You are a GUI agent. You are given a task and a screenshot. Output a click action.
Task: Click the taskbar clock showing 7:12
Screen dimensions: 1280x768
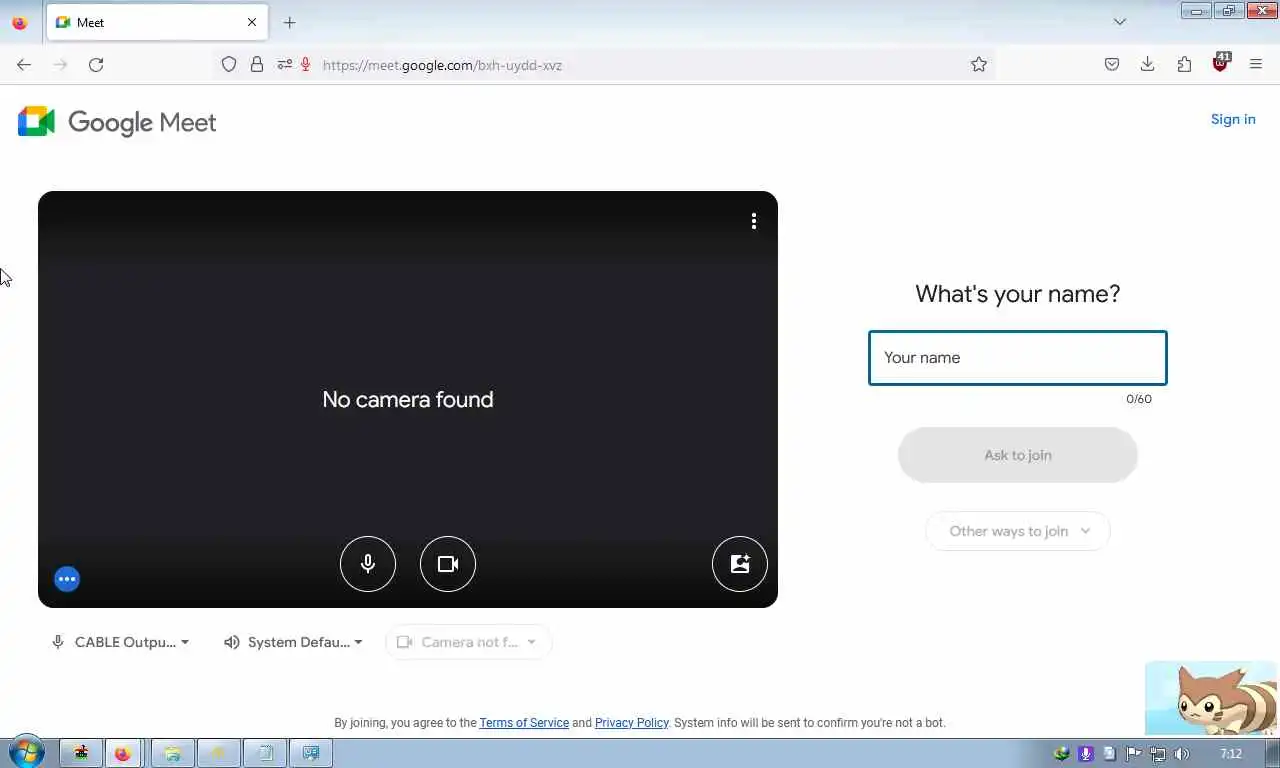coord(1231,754)
